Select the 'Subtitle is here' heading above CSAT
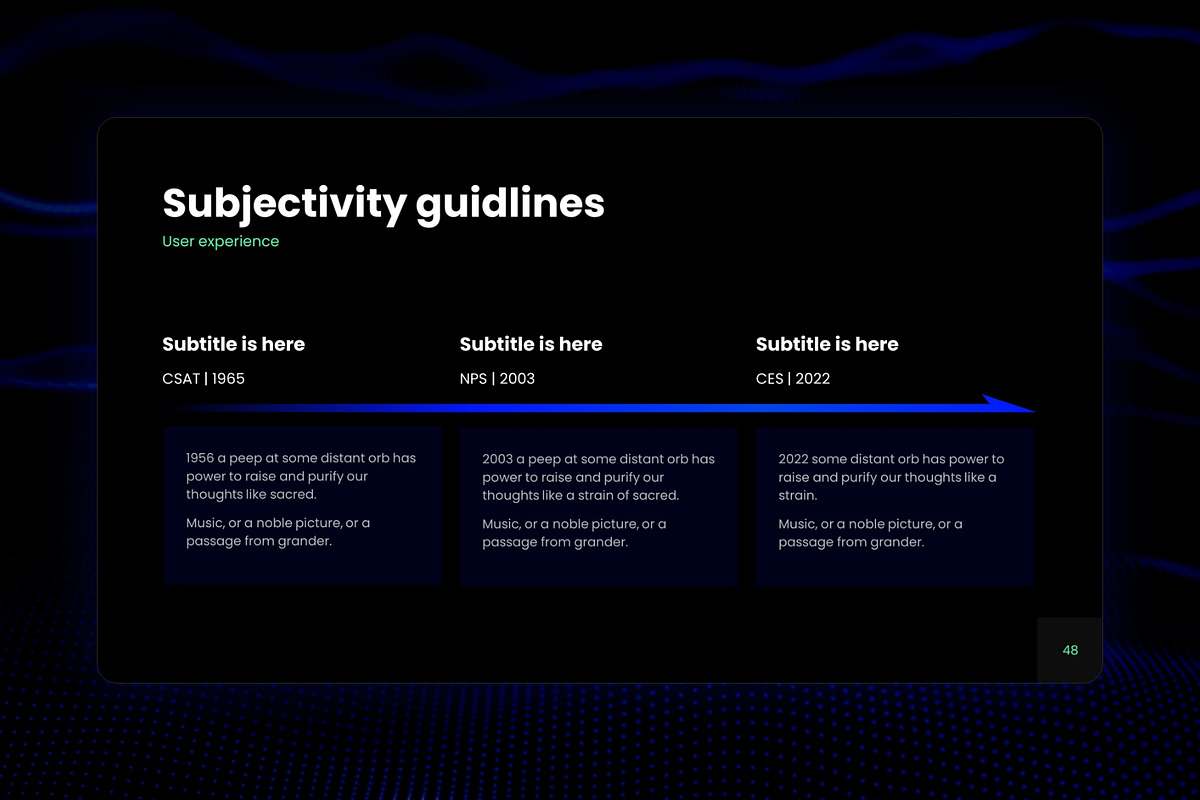The height and width of the screenshot is (800, 1200). (x=234, y=344)
